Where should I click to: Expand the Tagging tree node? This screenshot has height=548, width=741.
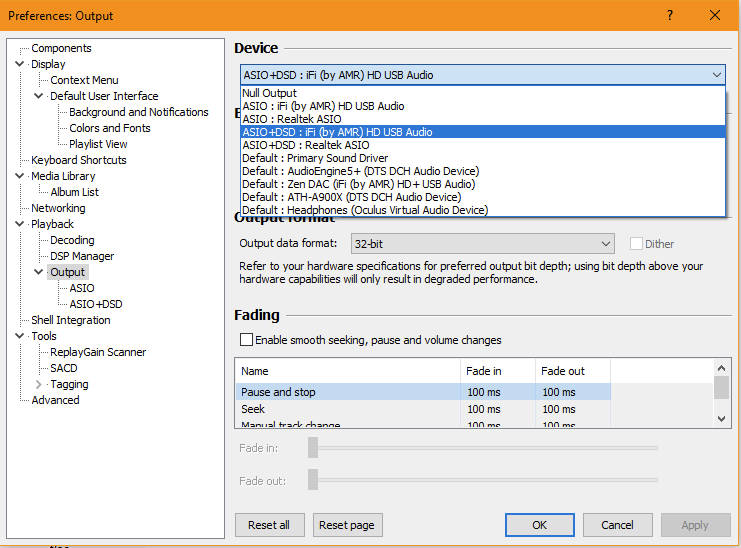pyautogui.click(x=39, y=384)
